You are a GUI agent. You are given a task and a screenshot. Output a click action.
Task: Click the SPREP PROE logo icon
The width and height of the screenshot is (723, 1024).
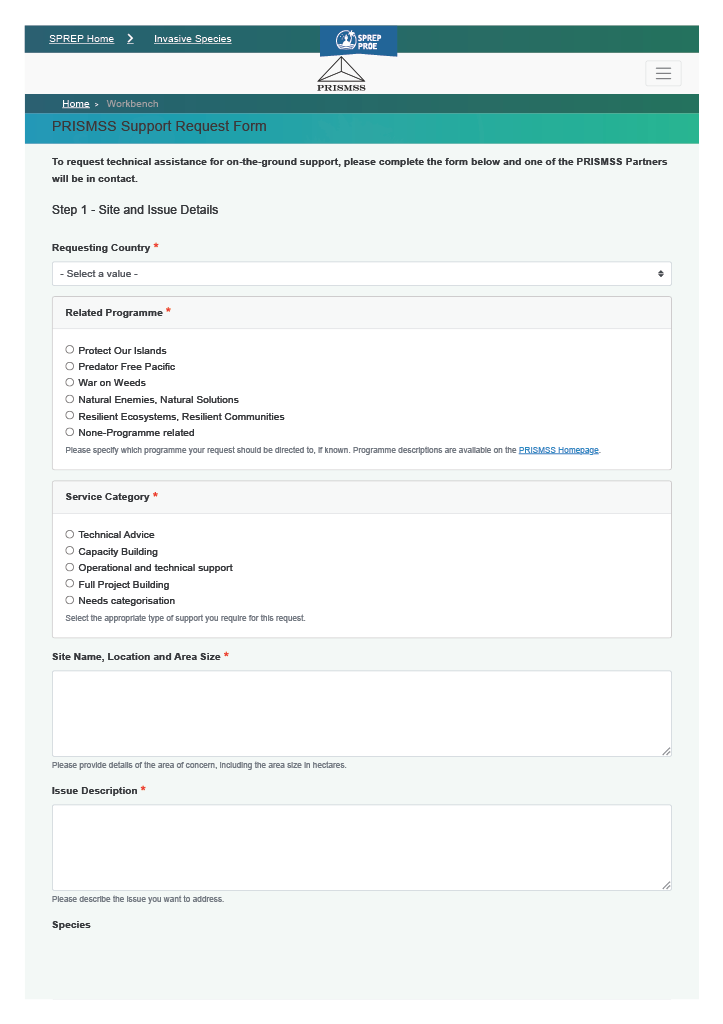[x=358, y=41]
